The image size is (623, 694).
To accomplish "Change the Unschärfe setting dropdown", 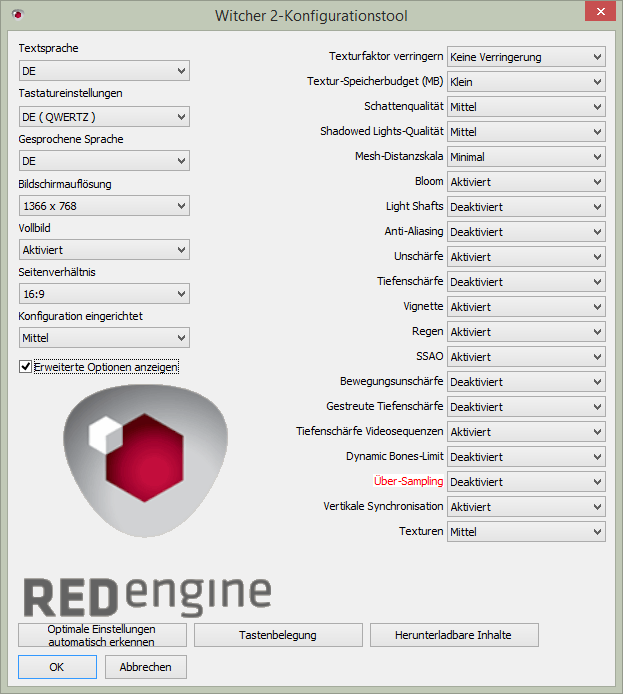I will point(526,257).
